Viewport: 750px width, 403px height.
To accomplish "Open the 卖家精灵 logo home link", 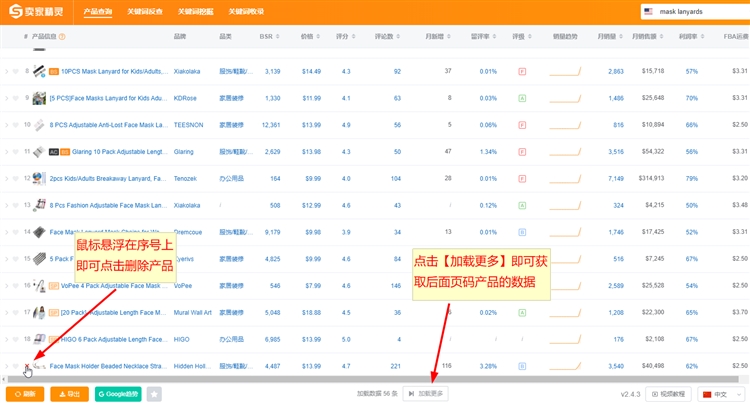I will click(x=36, y=11).
